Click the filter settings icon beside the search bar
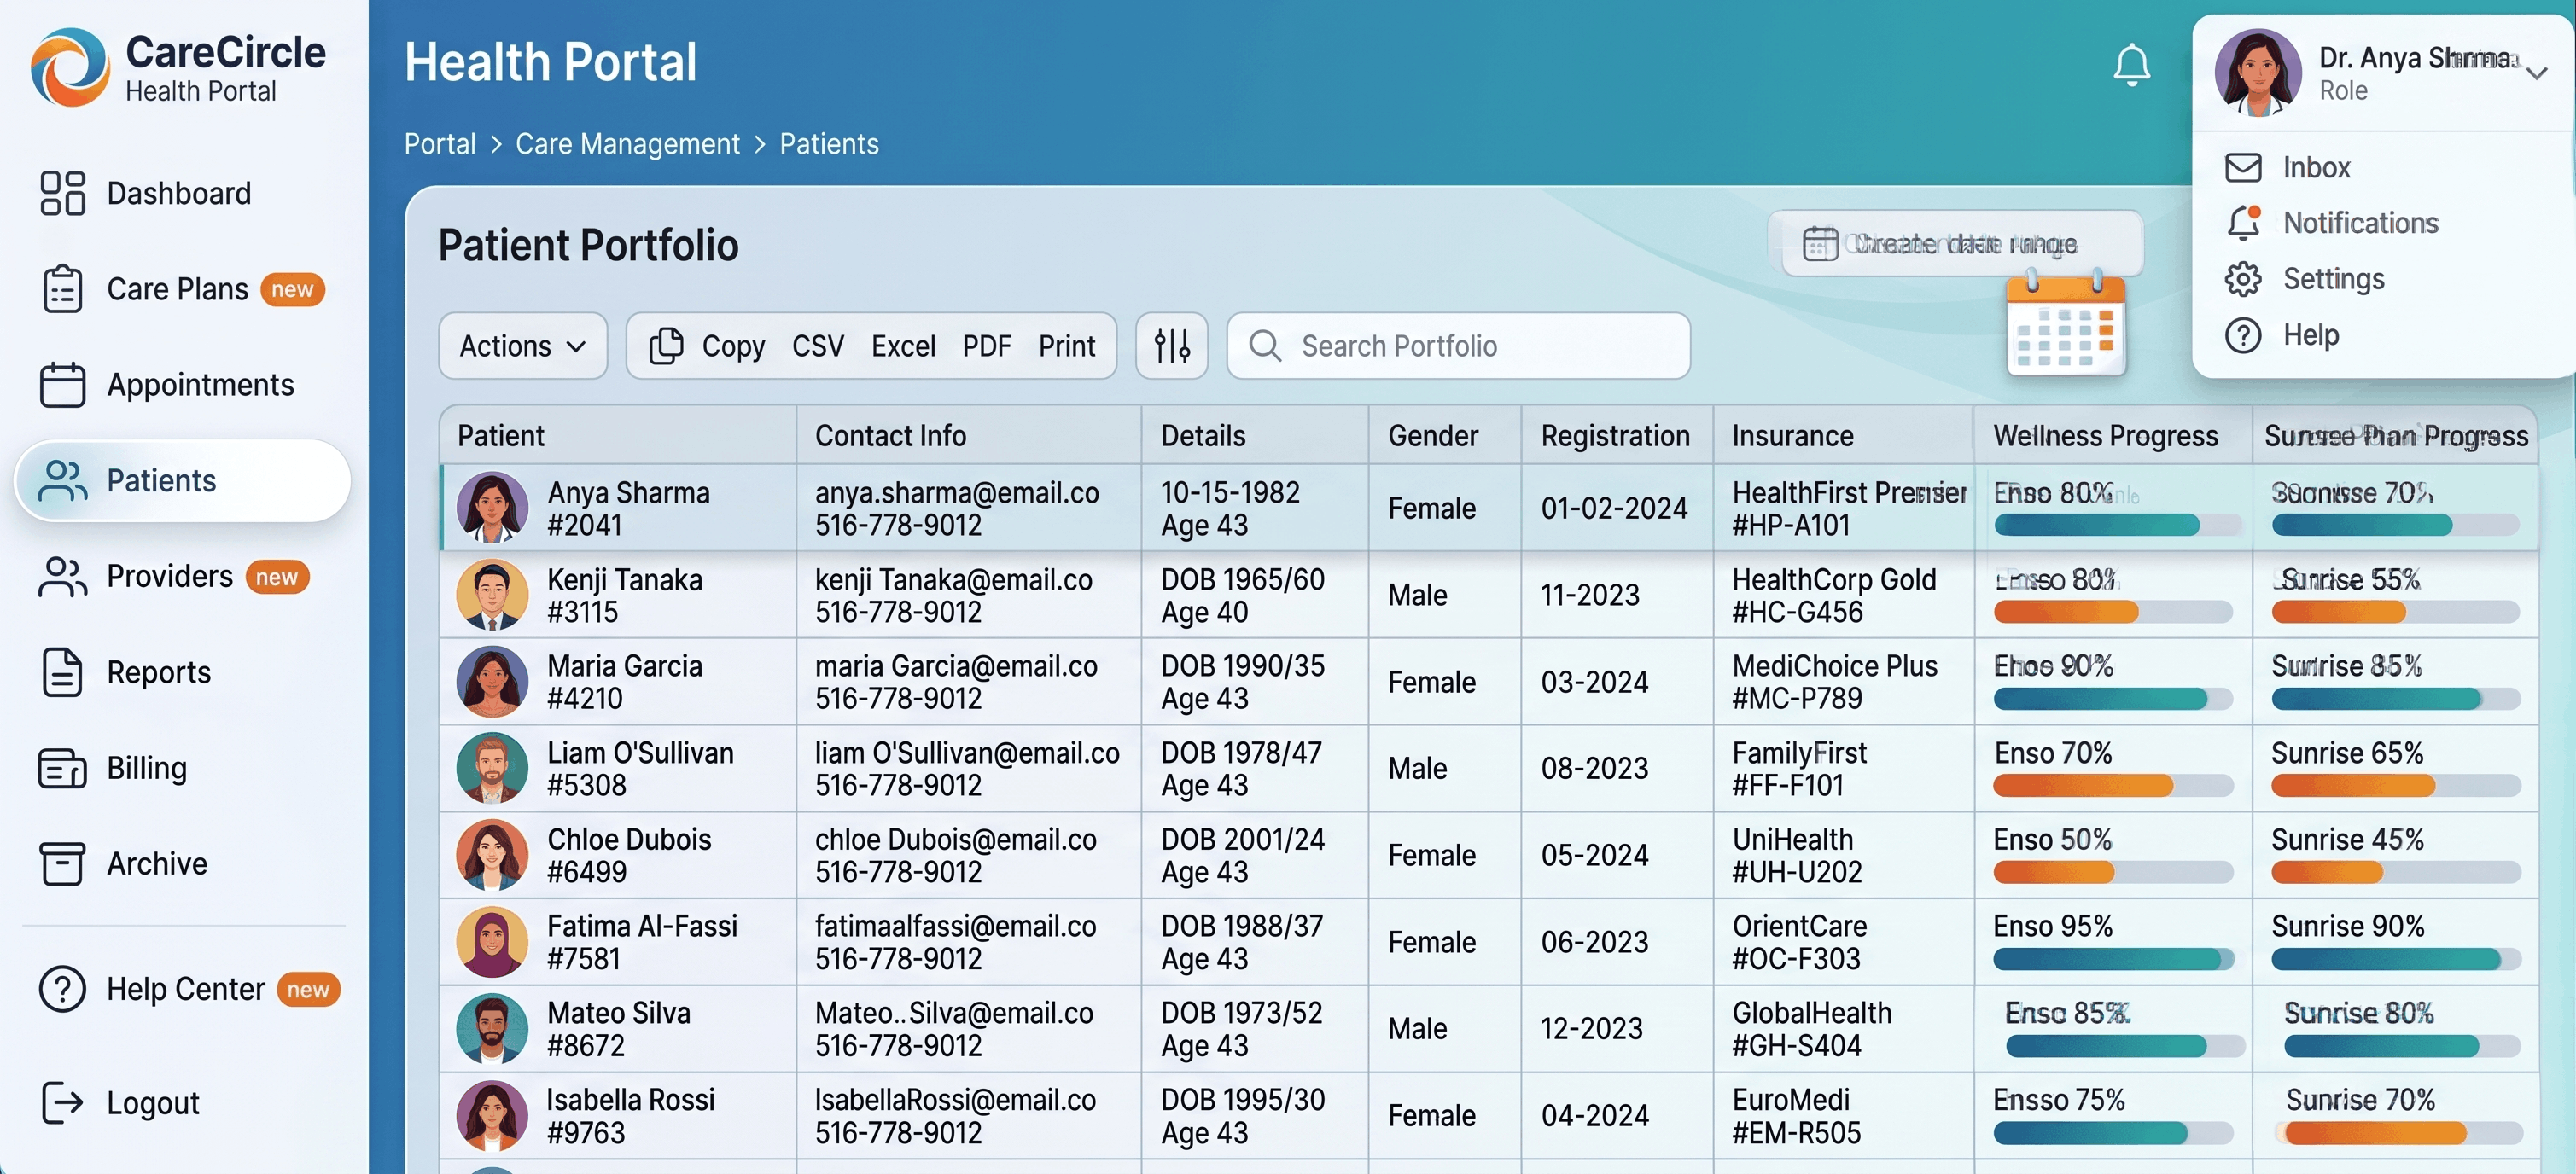Image resolution: width=2576 pixels, height=1174 pixels. [1171, 346]
